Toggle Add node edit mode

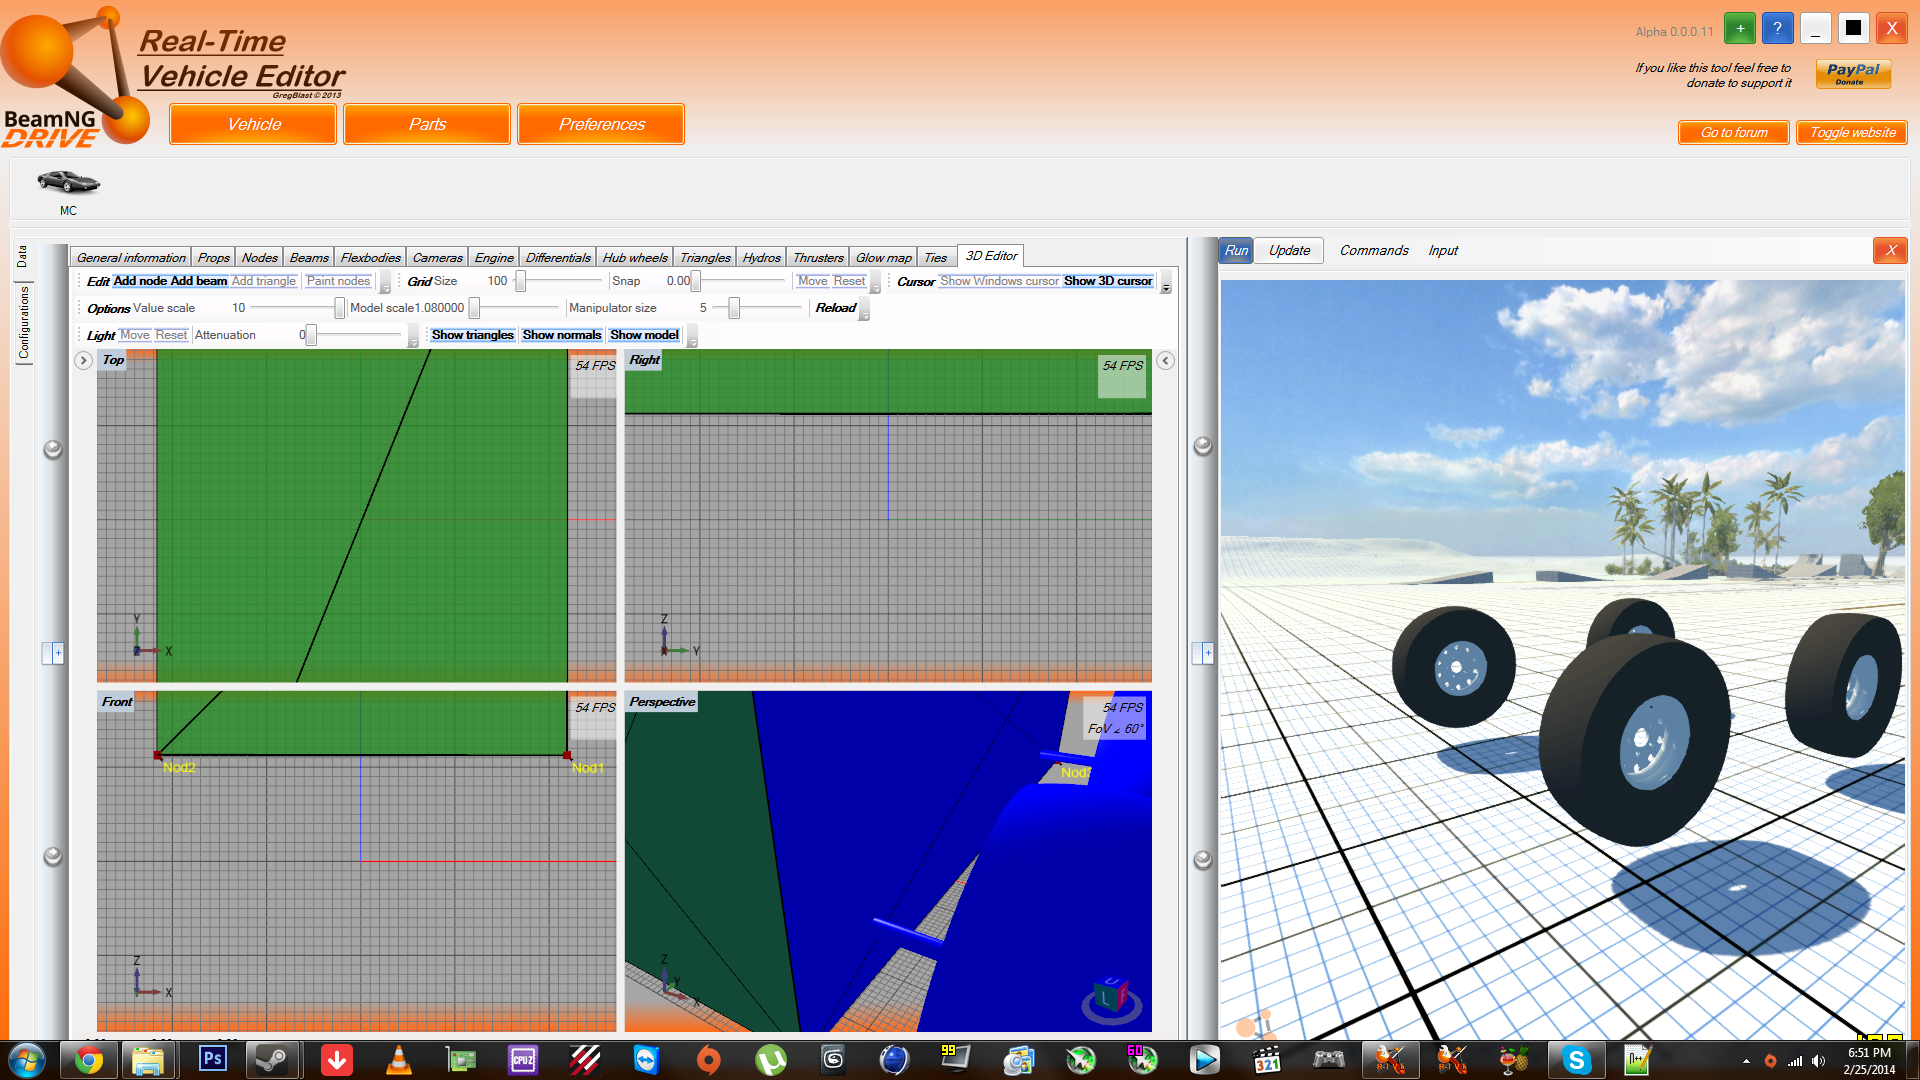coord(140,282)
